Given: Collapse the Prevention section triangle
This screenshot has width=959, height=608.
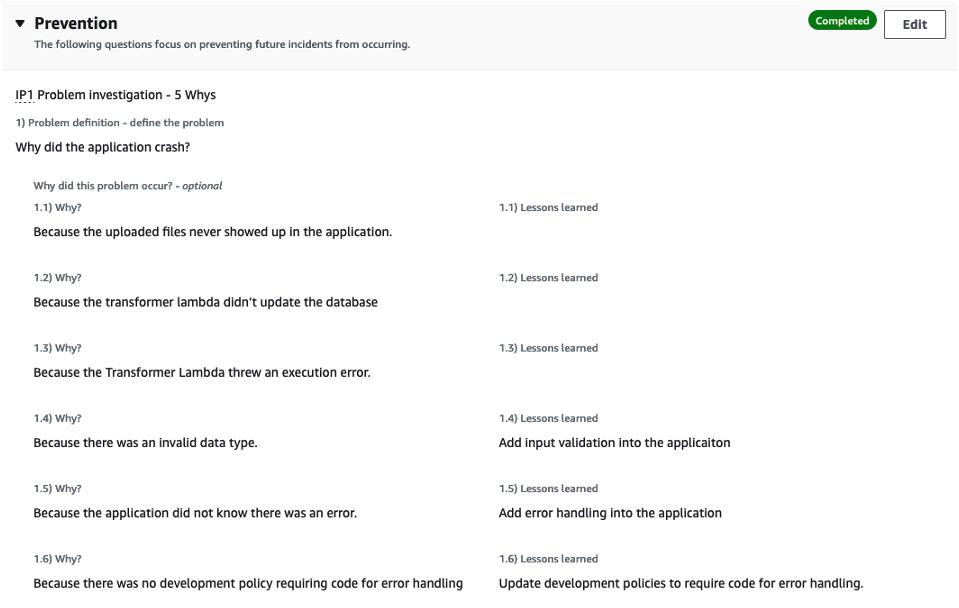Looking at the screenshot, I should (x=18, y=22).
